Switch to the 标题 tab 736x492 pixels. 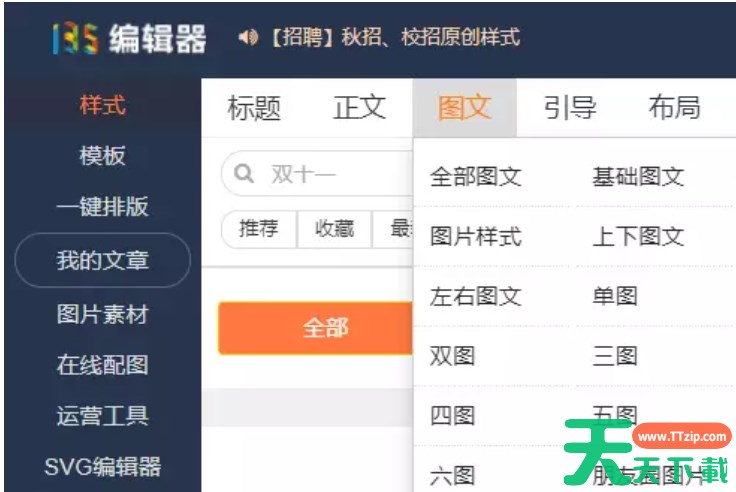pos(254,108)
